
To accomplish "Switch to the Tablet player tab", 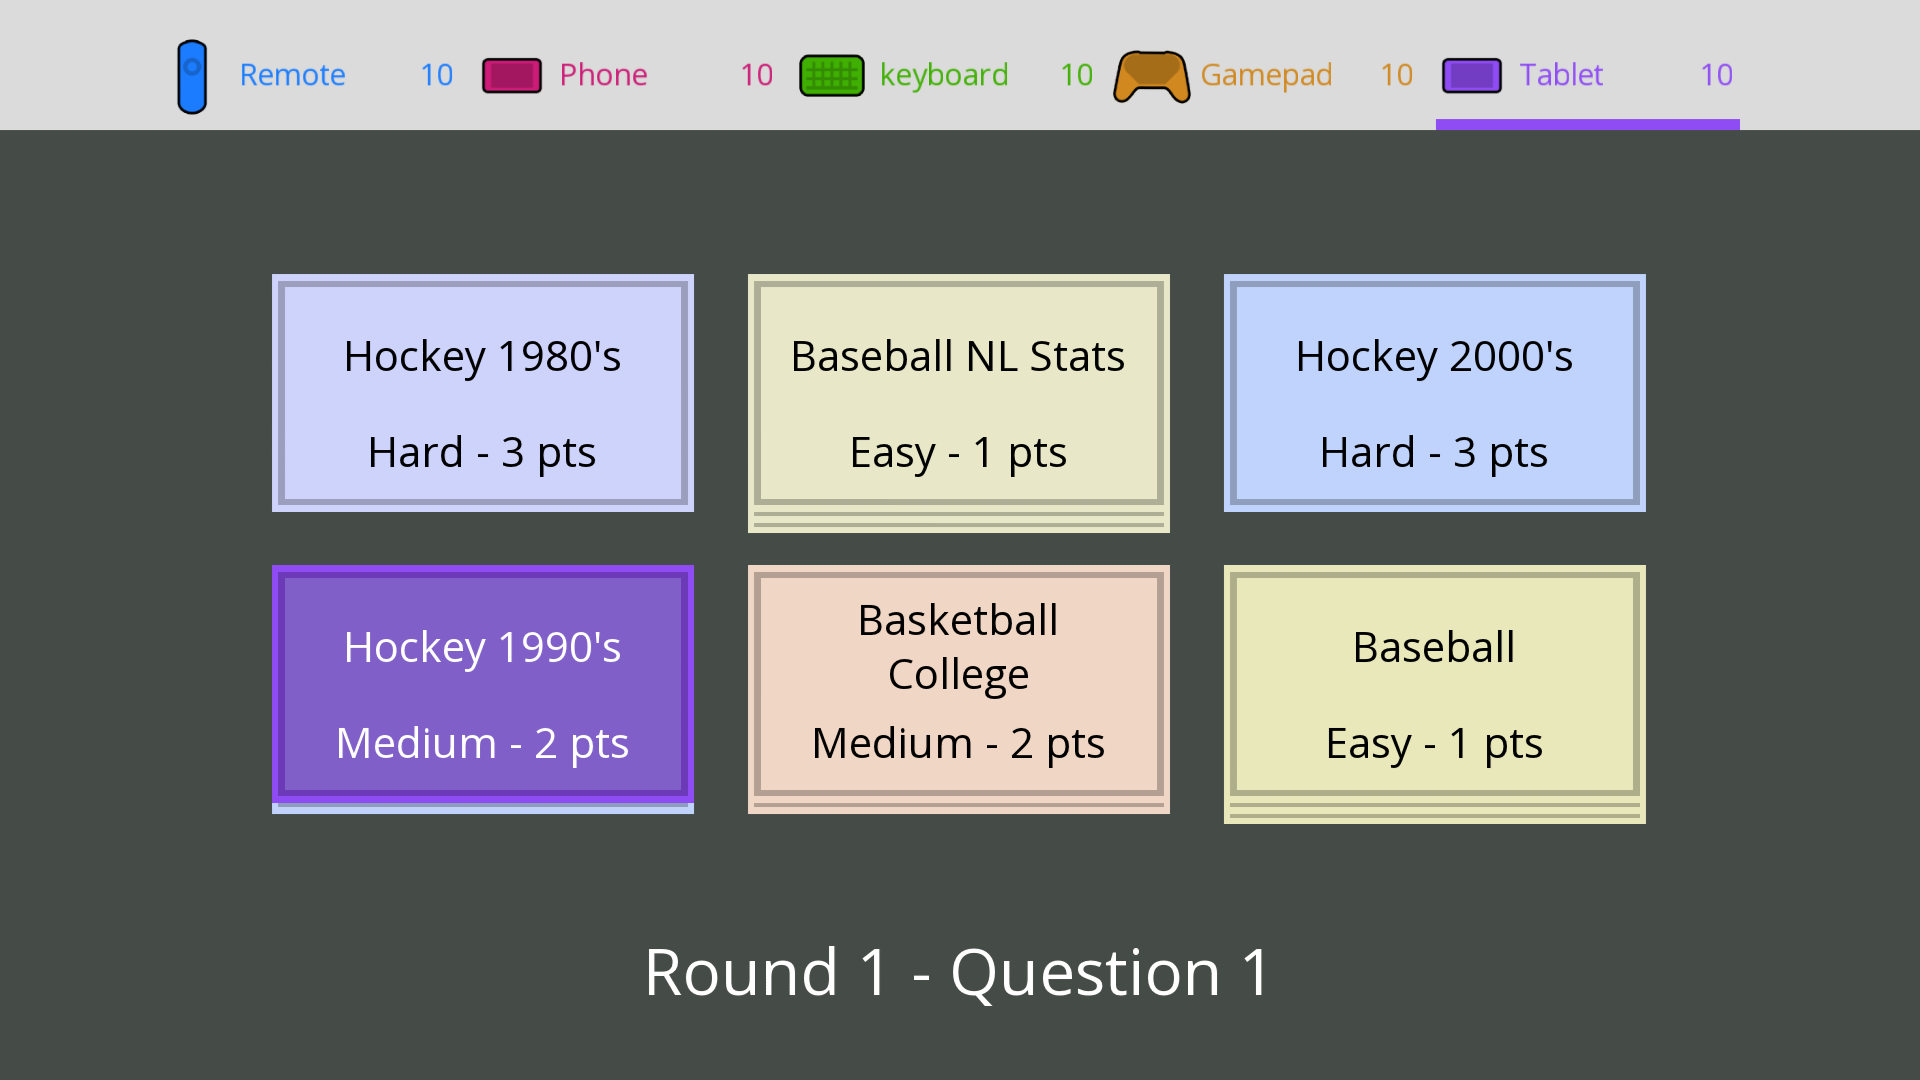I will 1561,75.
